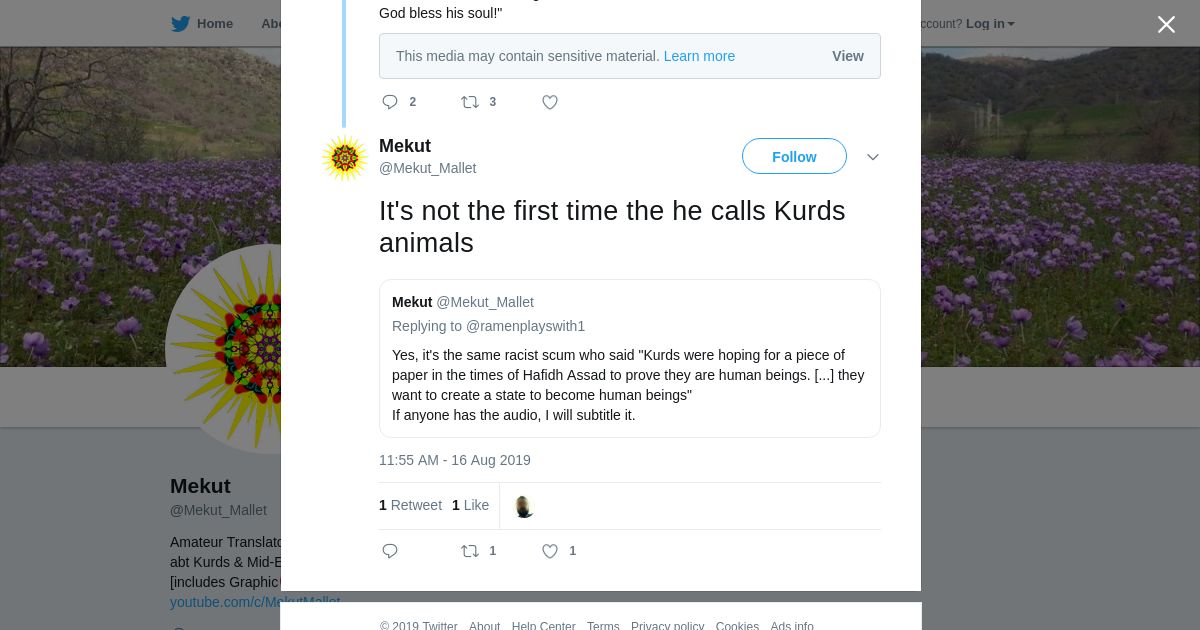Open Mekut's YouTube channel link
The image size is (1200, 630).
[224, 602]
